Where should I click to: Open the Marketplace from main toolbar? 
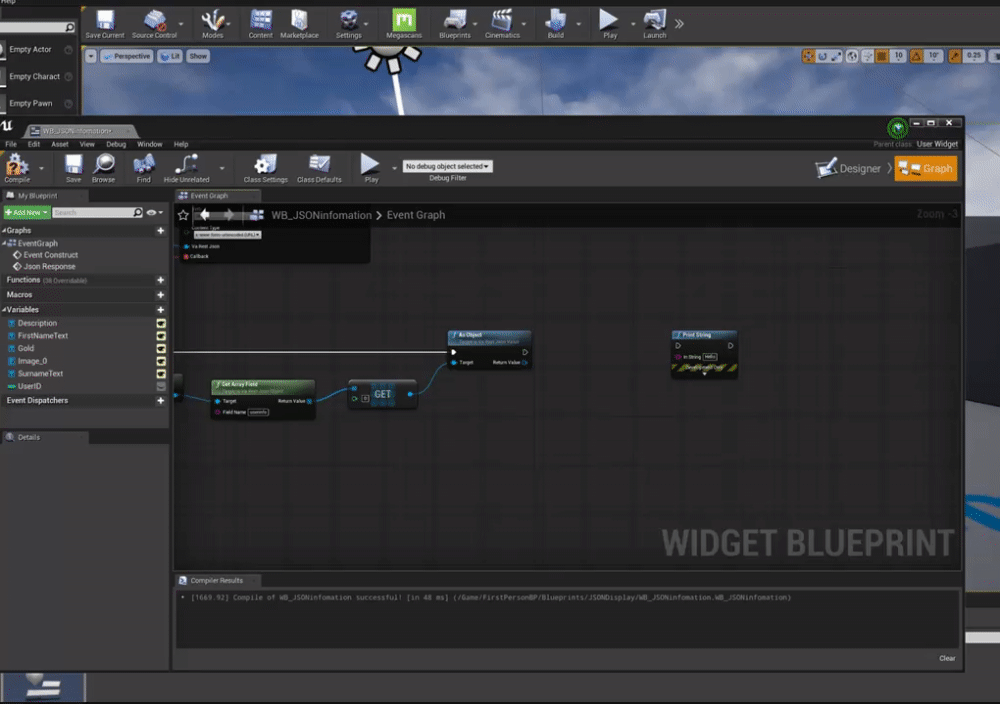[x=299, y=24]
